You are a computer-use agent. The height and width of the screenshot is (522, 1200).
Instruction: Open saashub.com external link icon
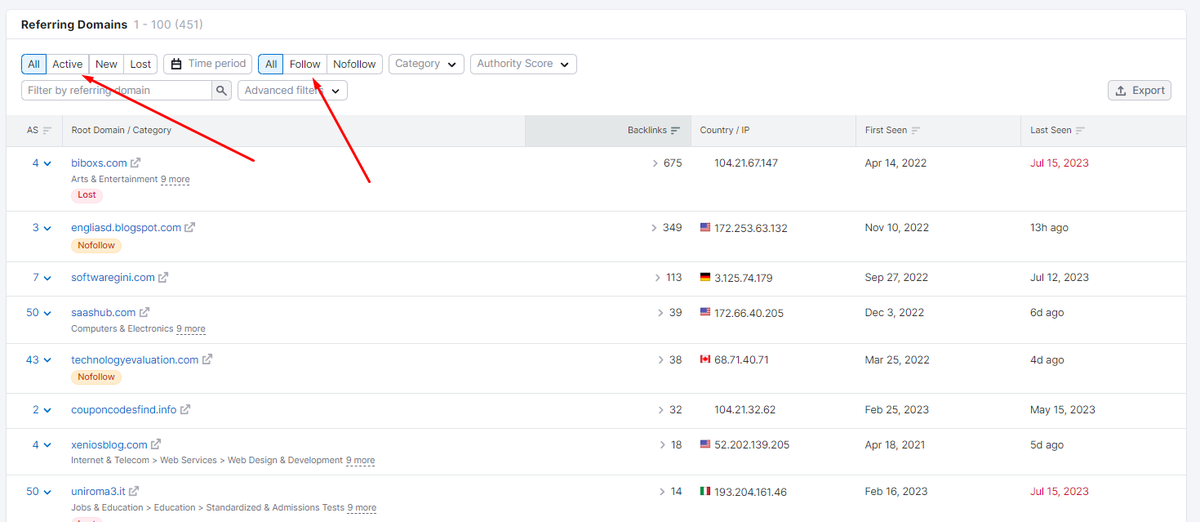[x=144, y=313]
